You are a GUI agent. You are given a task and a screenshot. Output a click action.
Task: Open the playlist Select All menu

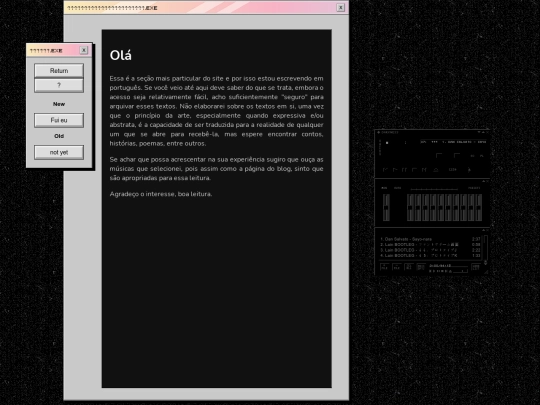point(409,267)
